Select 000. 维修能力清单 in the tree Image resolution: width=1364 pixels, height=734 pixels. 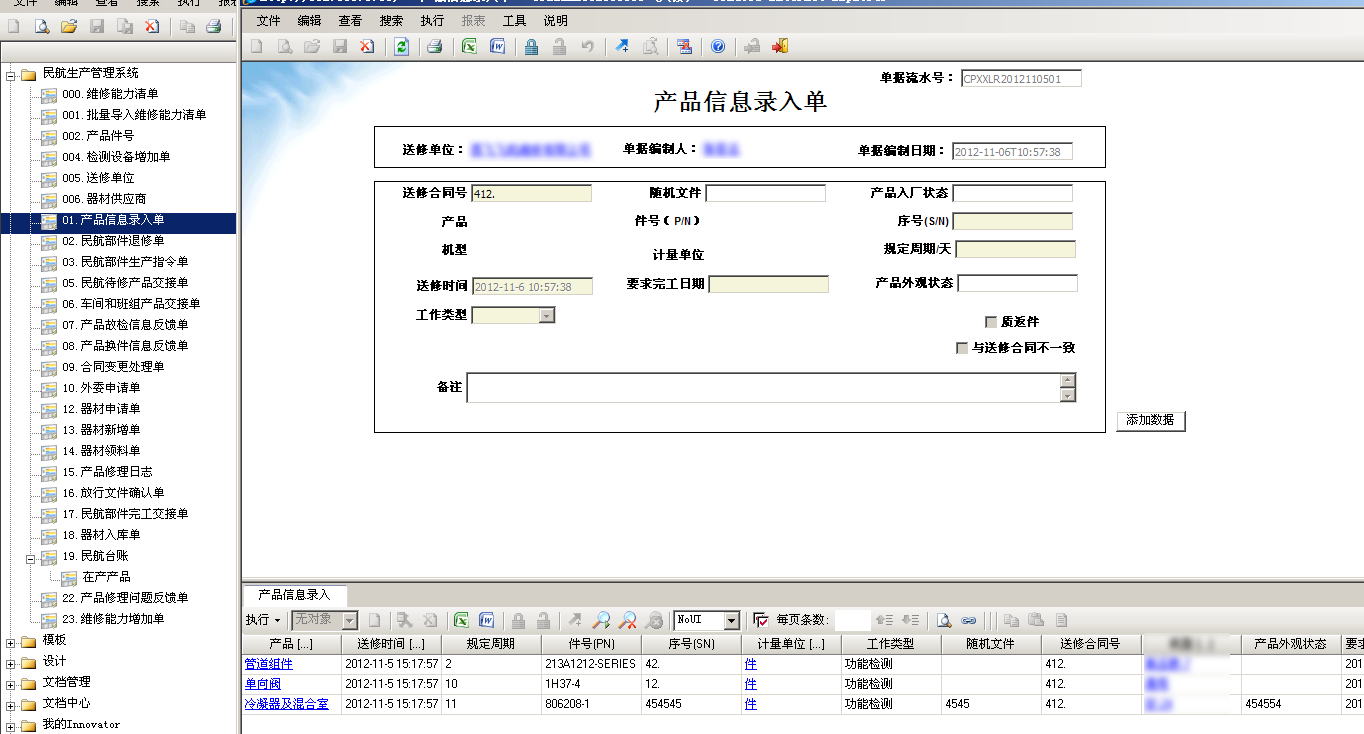coord(110,94)
